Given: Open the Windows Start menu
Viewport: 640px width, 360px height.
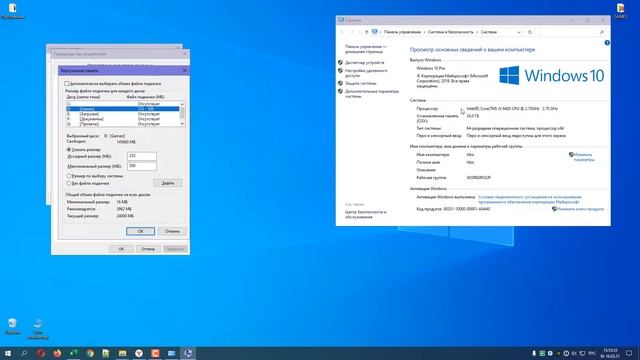Looking at the screenshot, I should click(x=8, y=353).
